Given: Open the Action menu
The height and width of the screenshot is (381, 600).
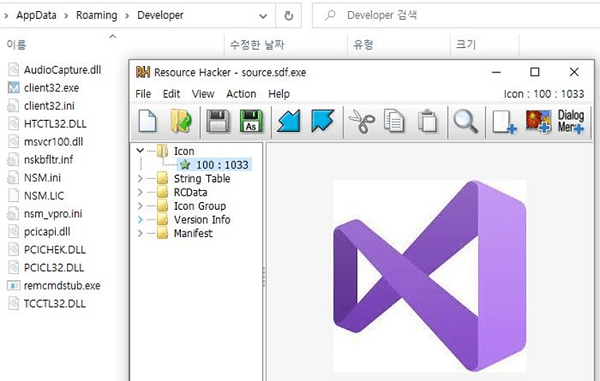Looking at the screenshot, I should coord(241,94).
